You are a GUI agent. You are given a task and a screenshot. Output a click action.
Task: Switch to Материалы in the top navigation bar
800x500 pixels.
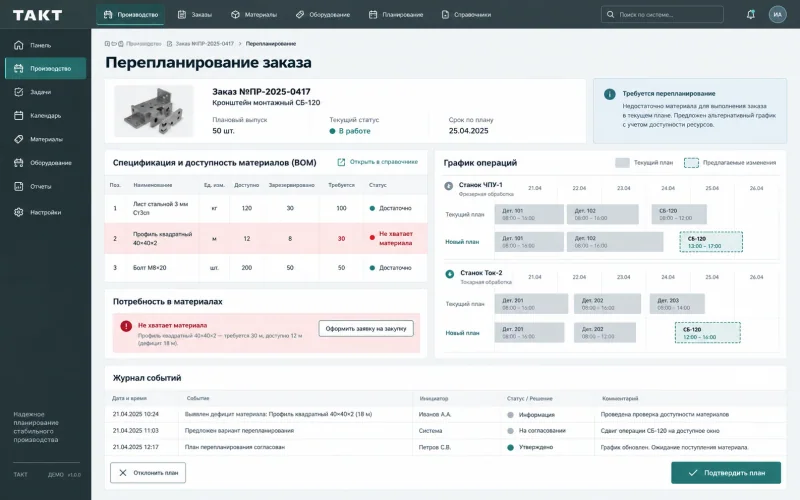254,15
